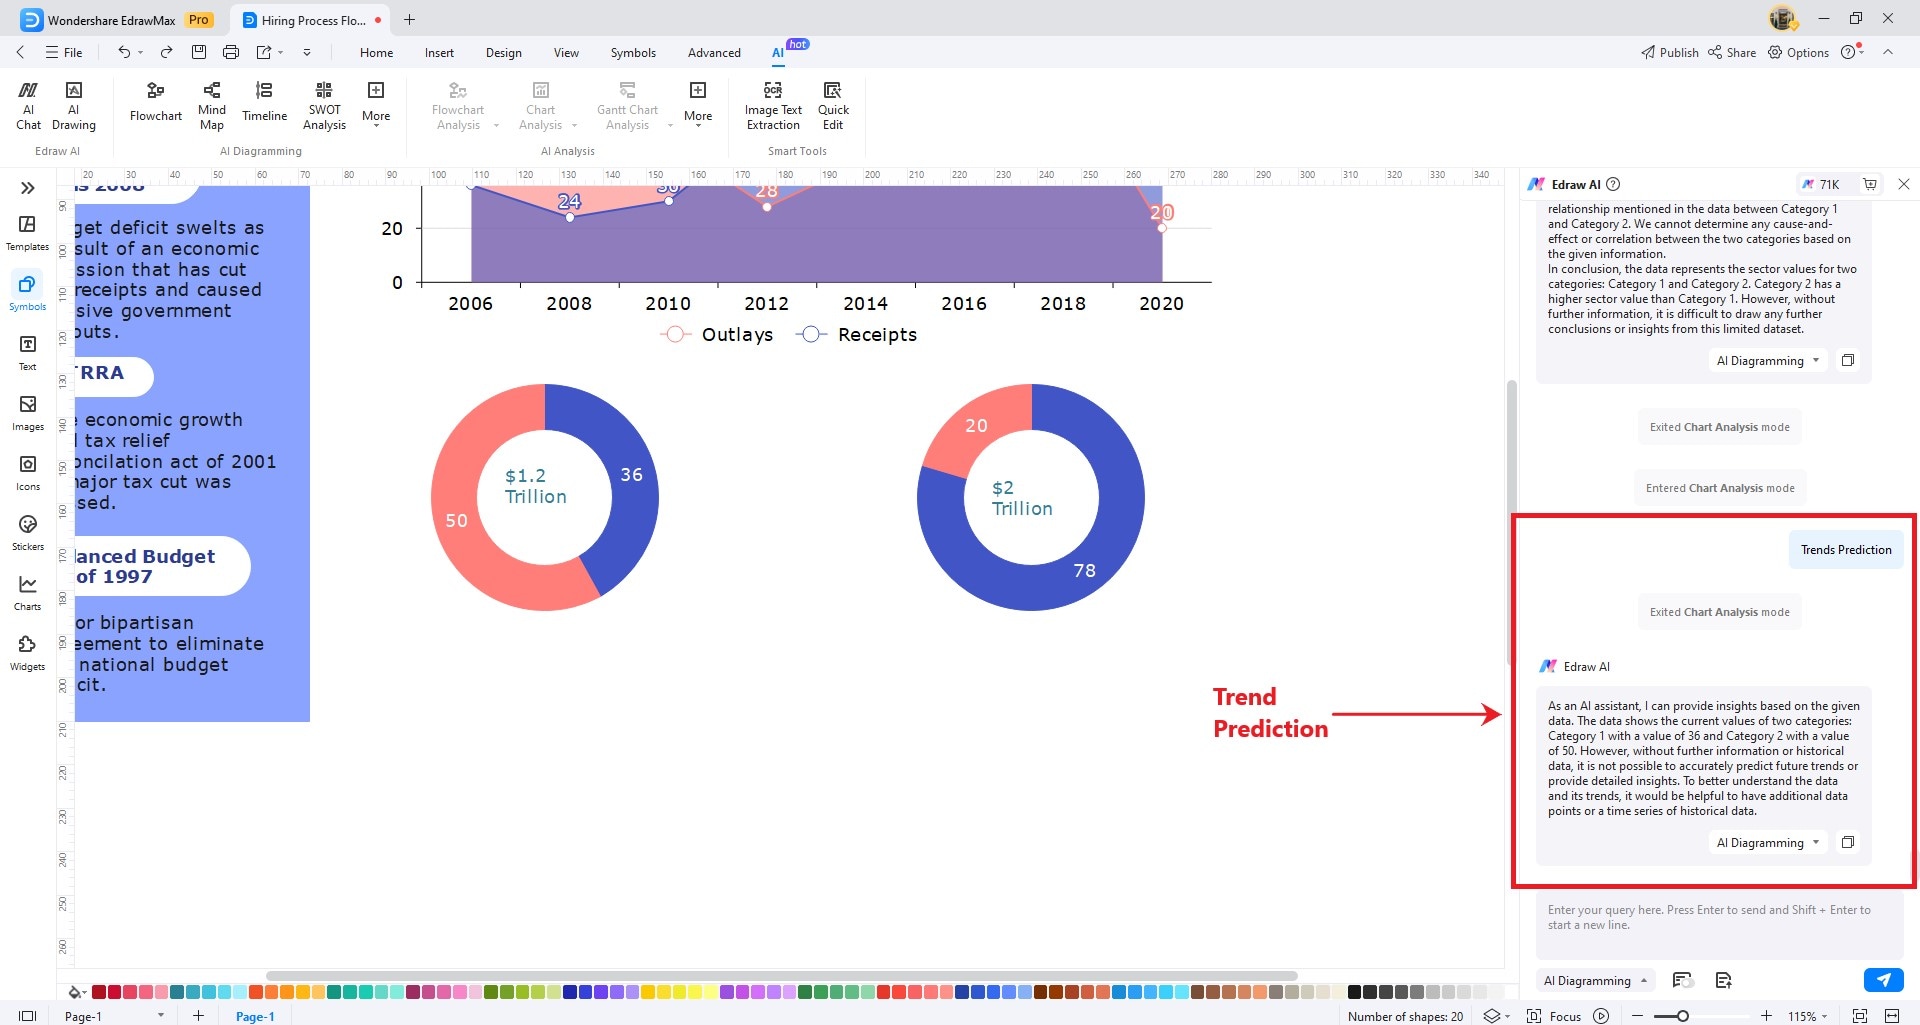This screenshot has width=1920, height=1025.
Task: Click the play presentation icon in status bar
Action: (x=1601, y=1016)
